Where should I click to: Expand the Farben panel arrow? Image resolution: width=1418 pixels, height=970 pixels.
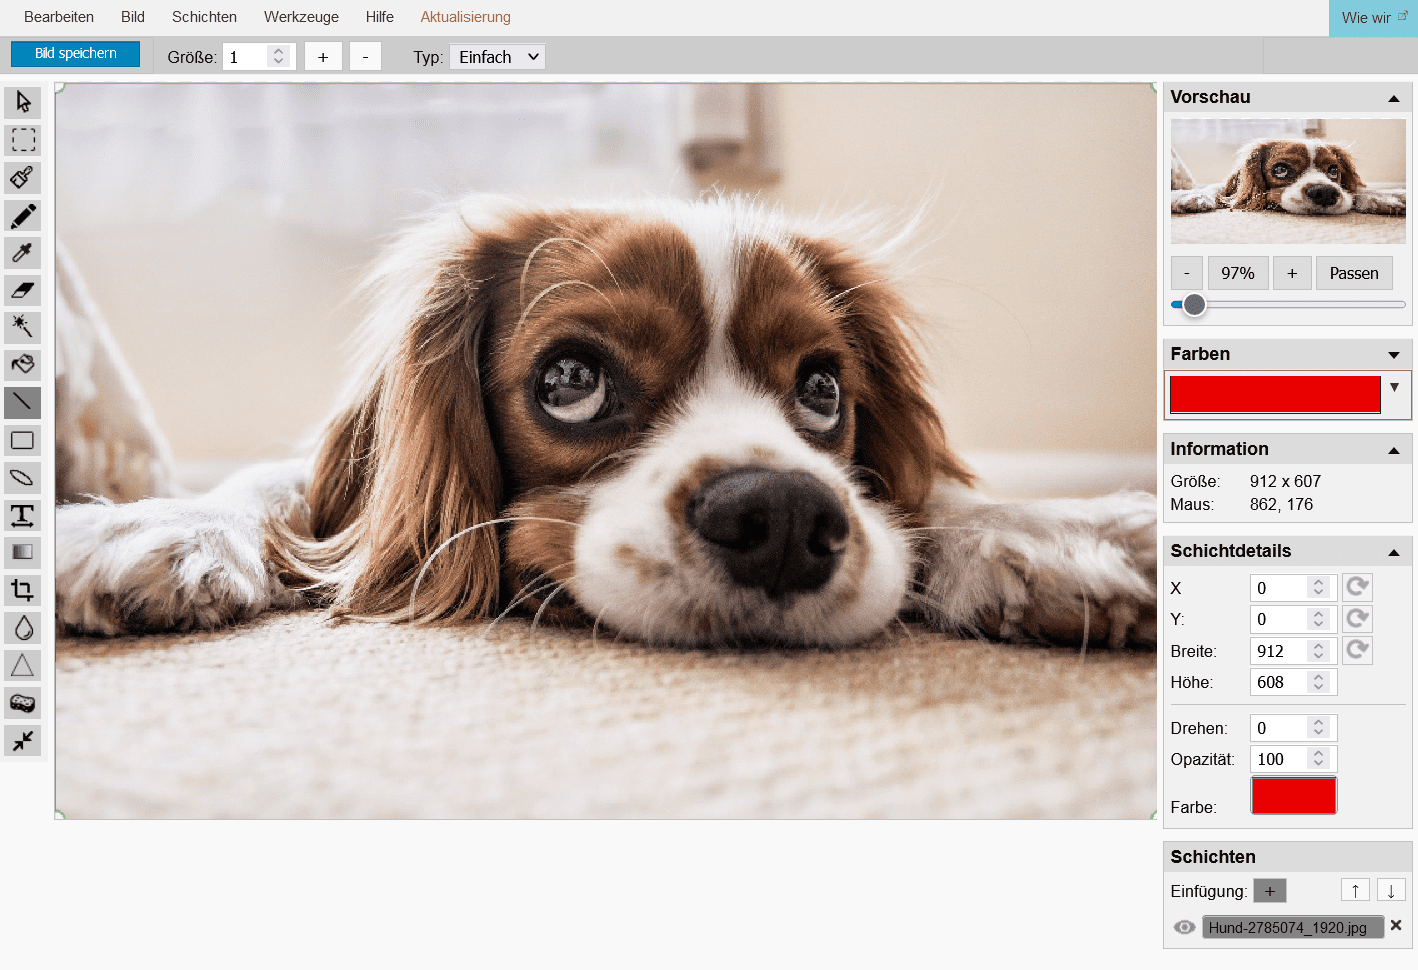pos(1393,355)
